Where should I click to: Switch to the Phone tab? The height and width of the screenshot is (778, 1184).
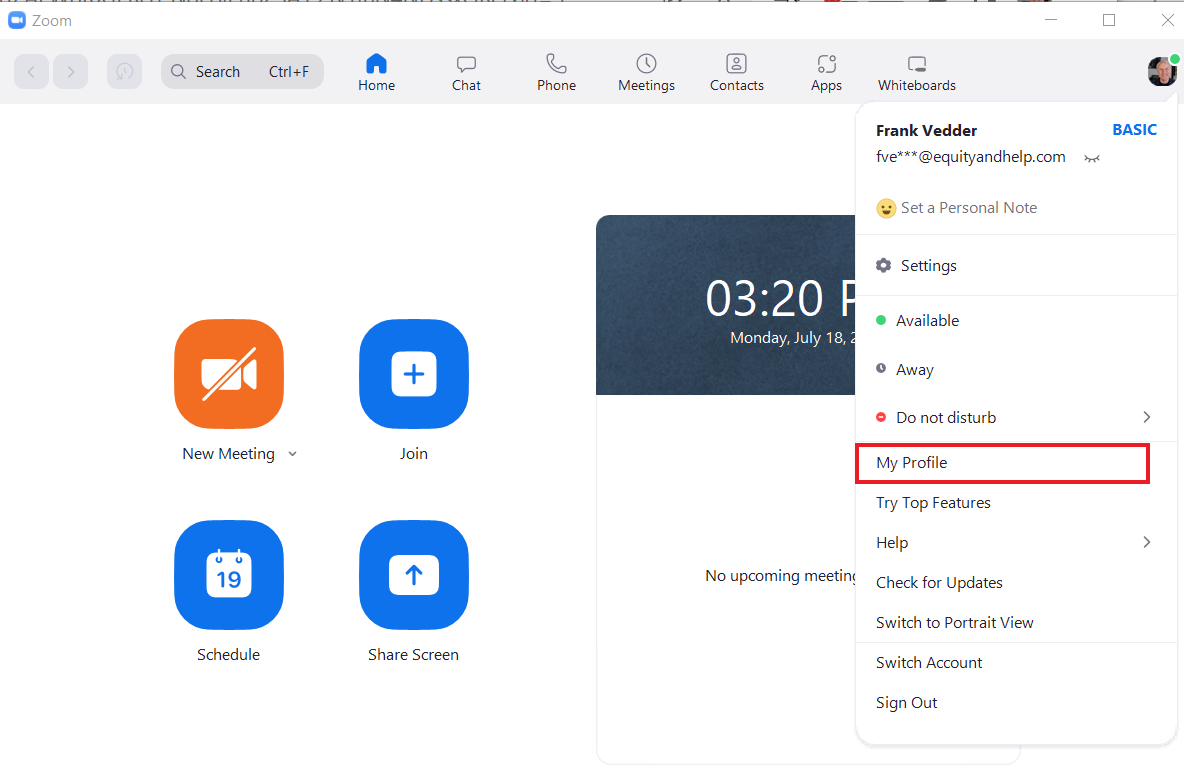point(557,73)
